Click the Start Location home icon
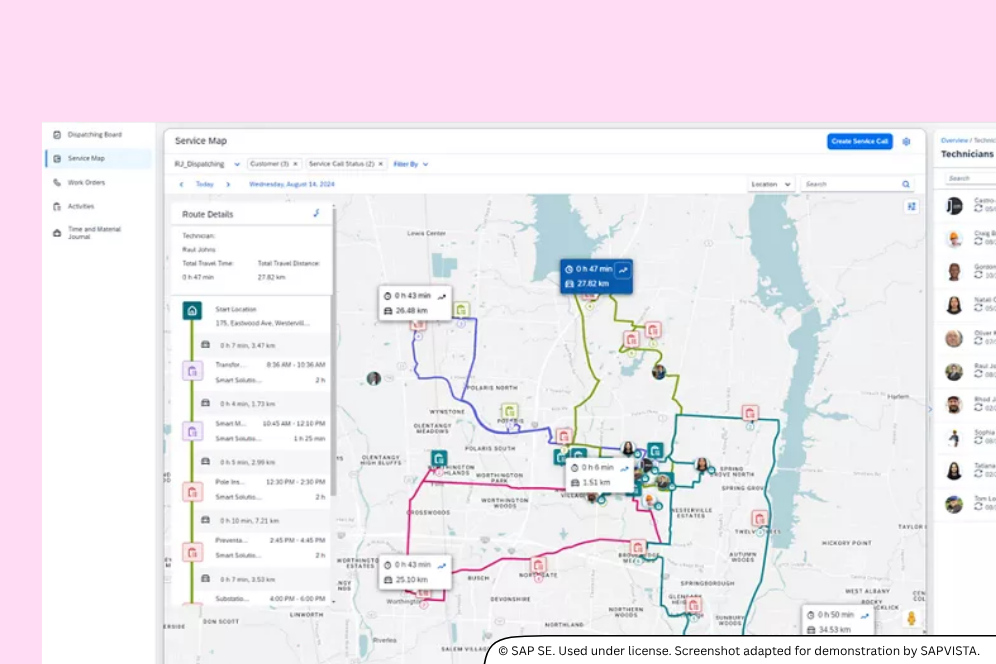This screenshot has width=996, height=664. tap(192, 311)
